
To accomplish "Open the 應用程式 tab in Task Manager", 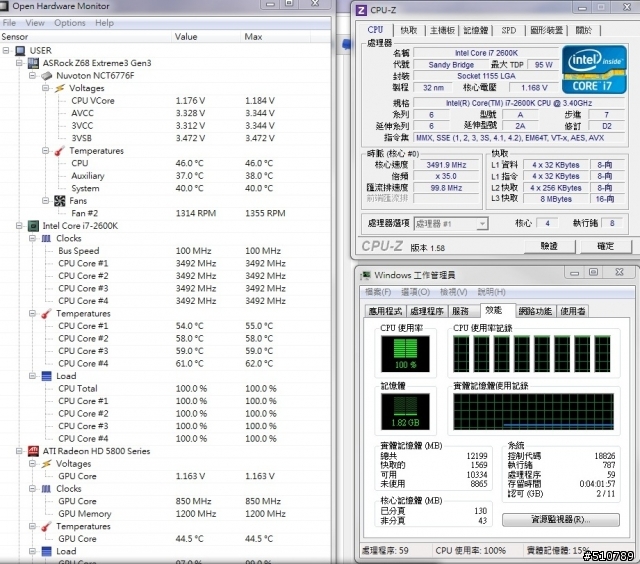I will tap(385, 311).
